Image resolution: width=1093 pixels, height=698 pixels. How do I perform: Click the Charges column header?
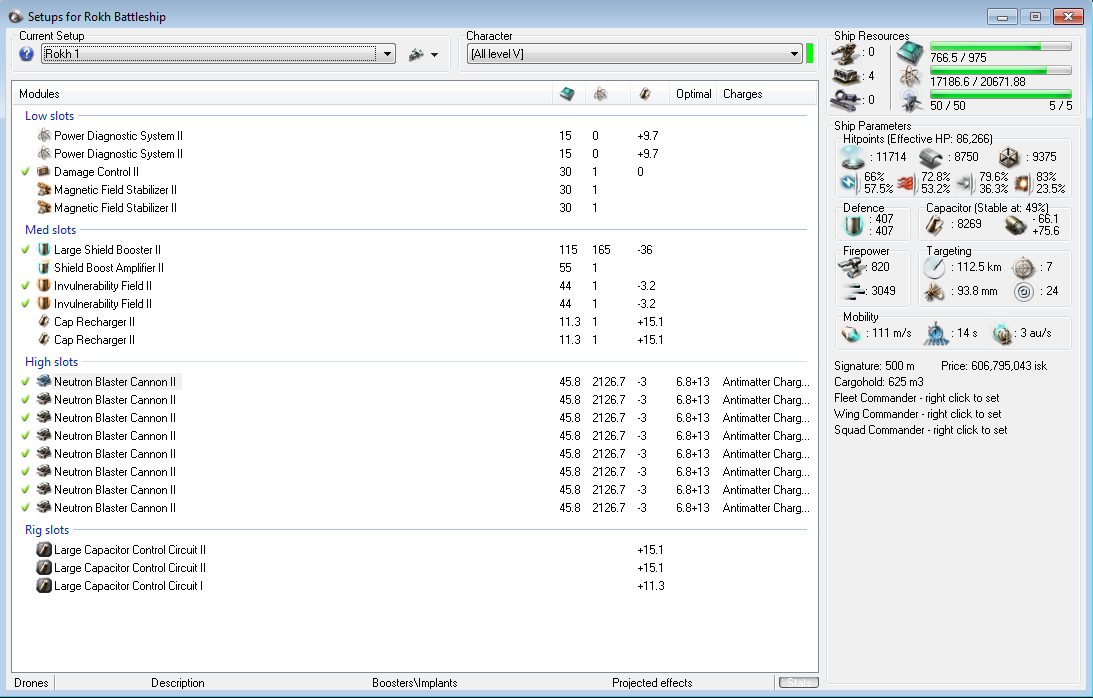[742, 94]
